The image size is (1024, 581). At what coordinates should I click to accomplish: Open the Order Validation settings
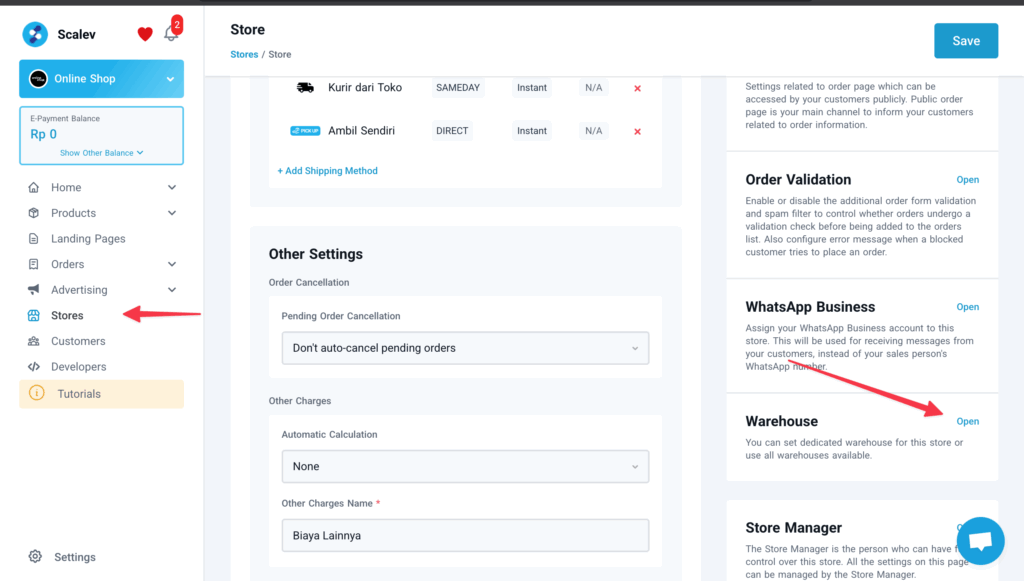(967, 180)
